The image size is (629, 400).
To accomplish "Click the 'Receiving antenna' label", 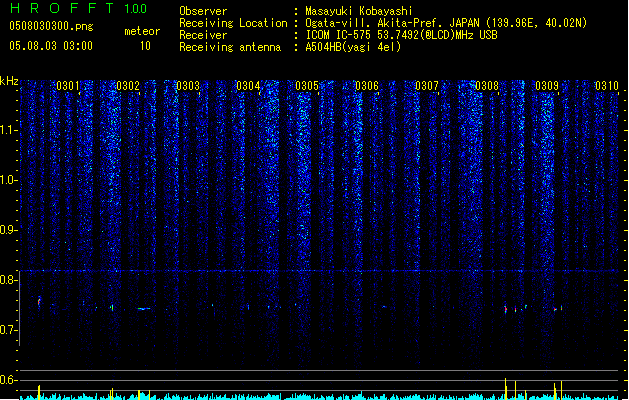I will (230, 47).
